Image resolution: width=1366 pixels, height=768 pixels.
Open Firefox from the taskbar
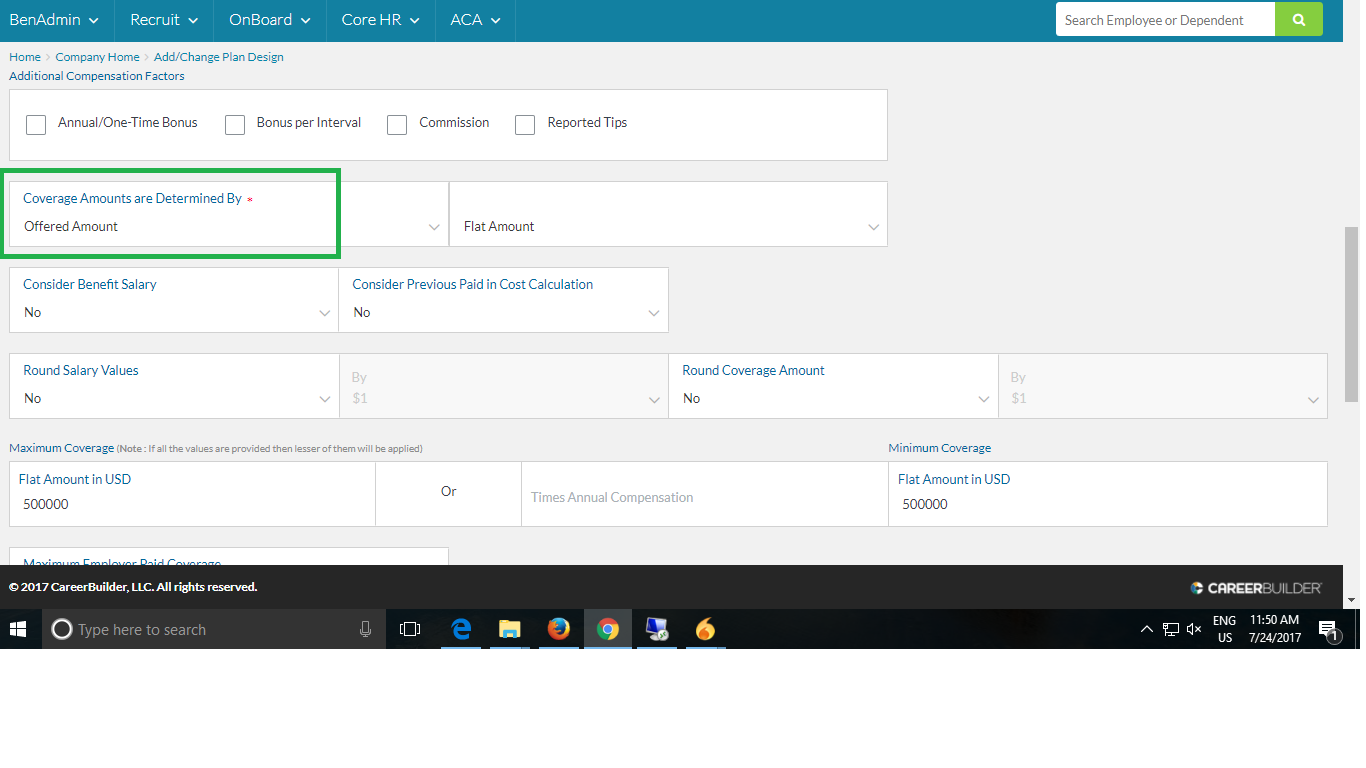(558, 629)
